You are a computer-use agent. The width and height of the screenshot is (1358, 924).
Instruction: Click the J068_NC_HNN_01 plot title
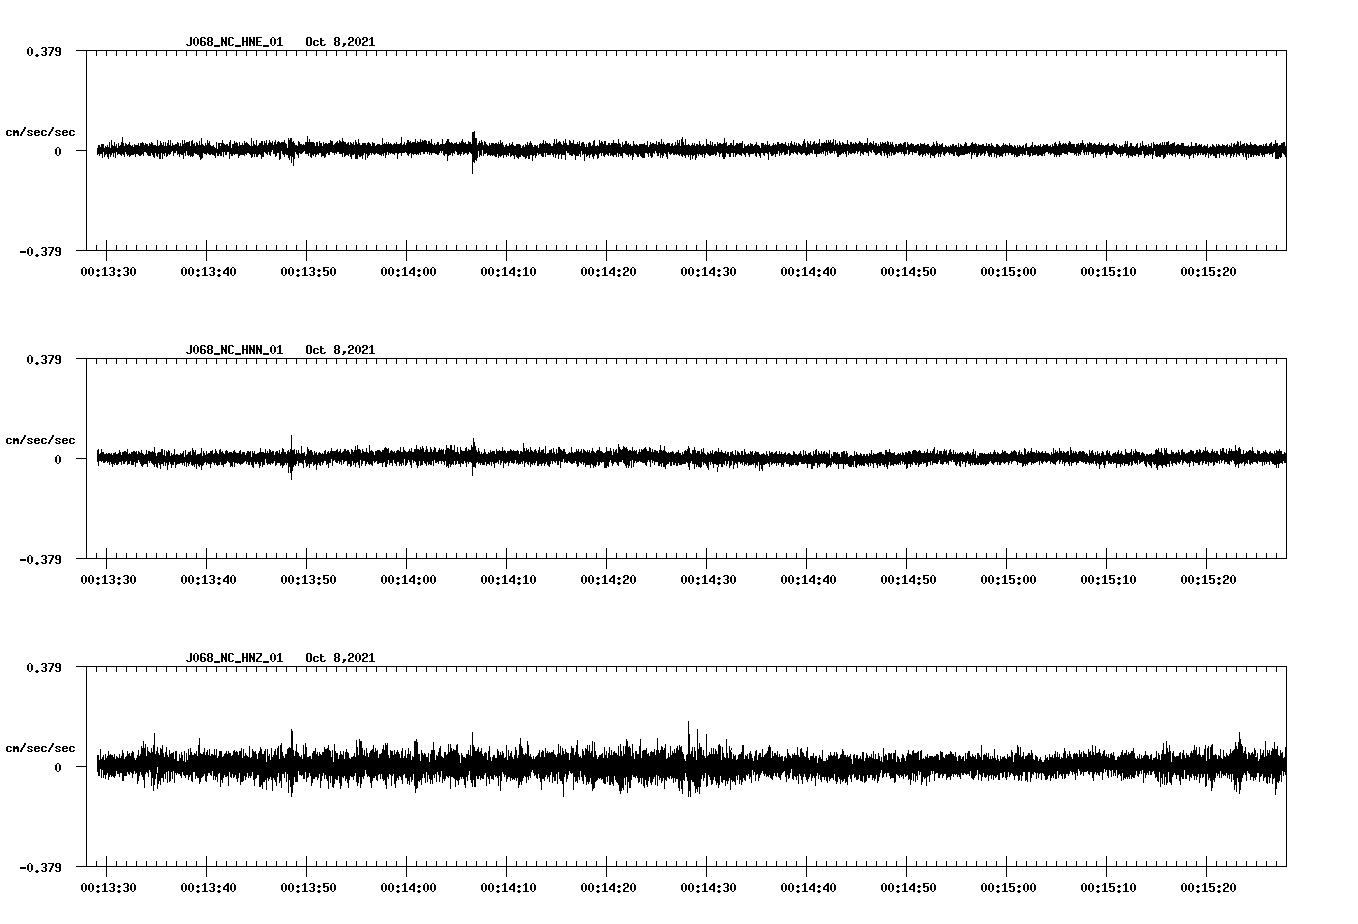(234, 350)
